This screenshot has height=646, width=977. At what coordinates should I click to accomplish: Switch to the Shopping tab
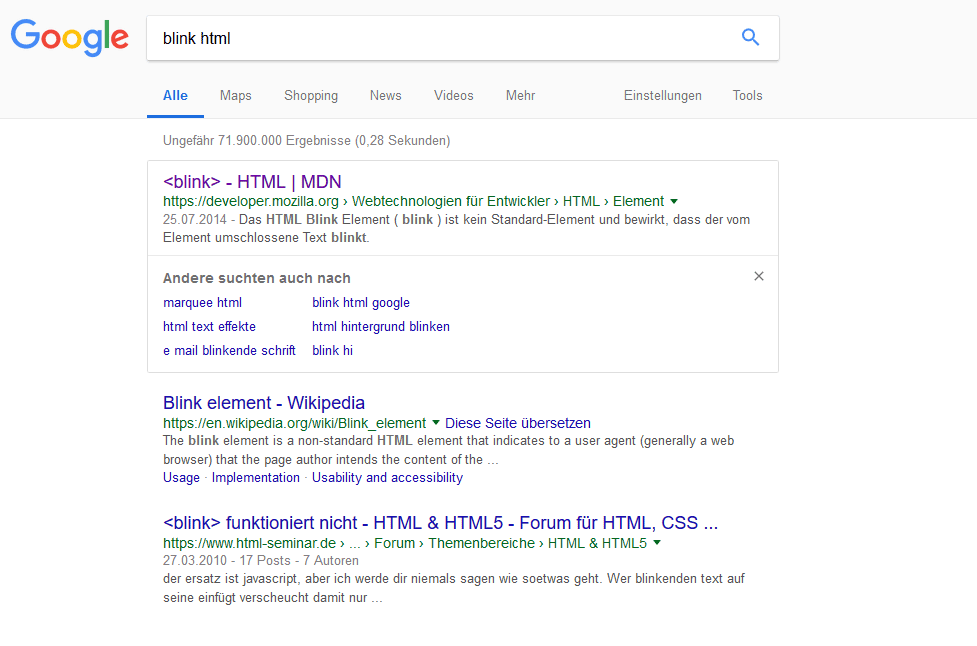pos(311,95)
